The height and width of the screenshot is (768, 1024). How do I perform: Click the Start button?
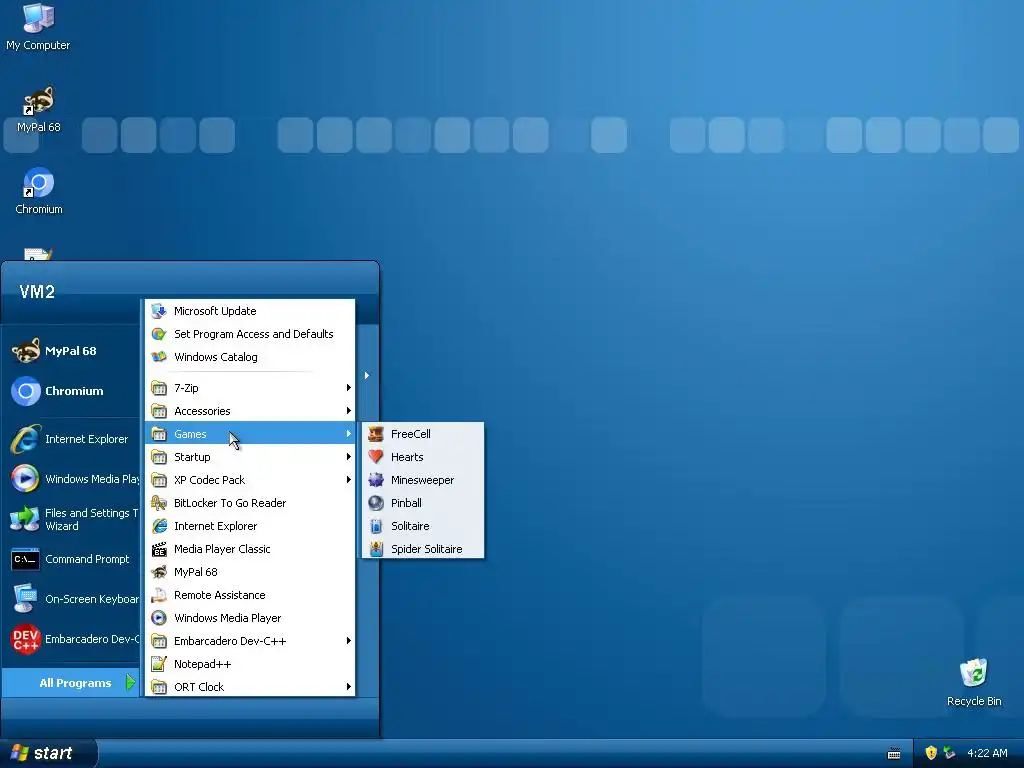[x=48, y=753]
